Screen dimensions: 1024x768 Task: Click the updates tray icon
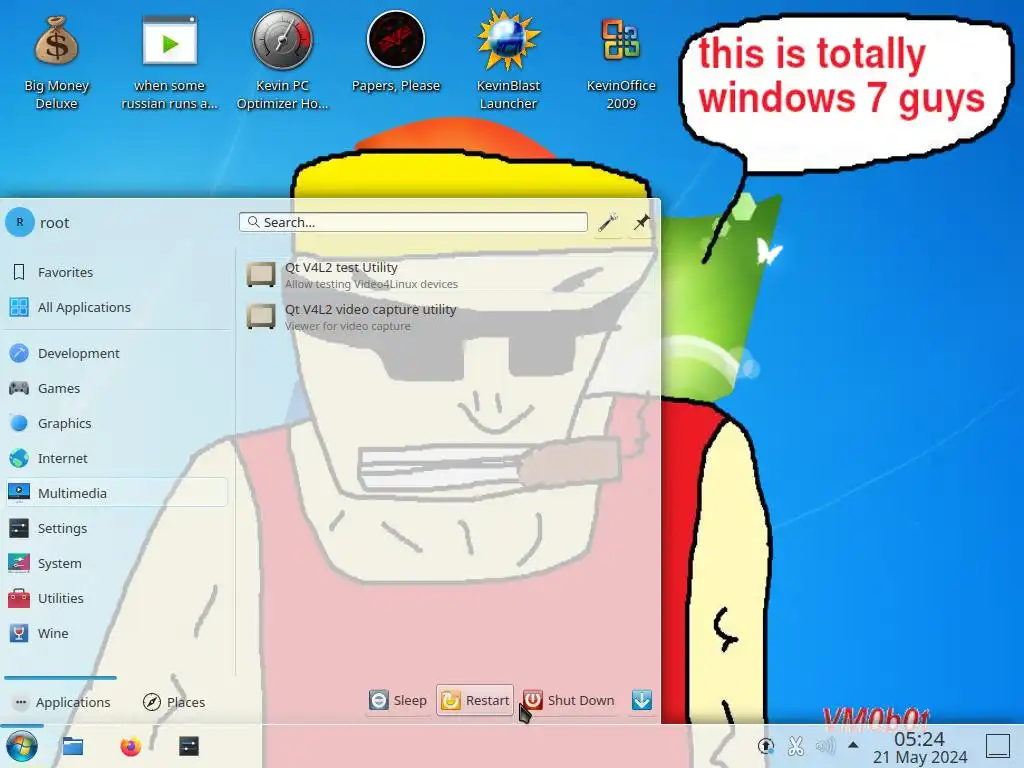[x=765, y=746]
